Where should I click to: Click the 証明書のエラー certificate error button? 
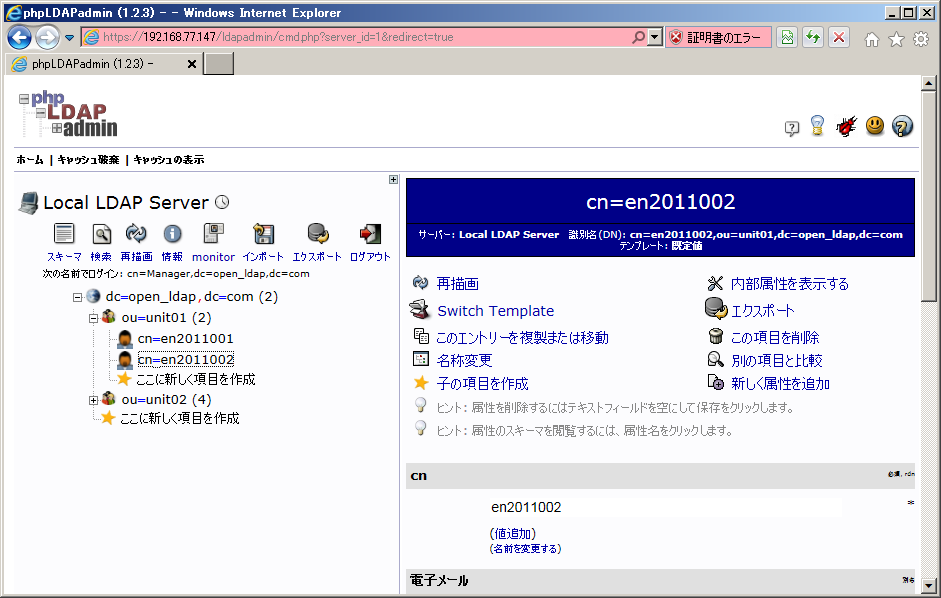pos(718,37)
